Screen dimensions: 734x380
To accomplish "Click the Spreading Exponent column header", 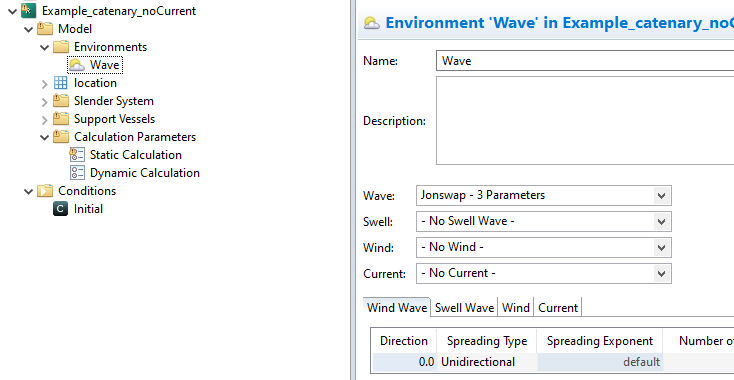I will point(600,341).
